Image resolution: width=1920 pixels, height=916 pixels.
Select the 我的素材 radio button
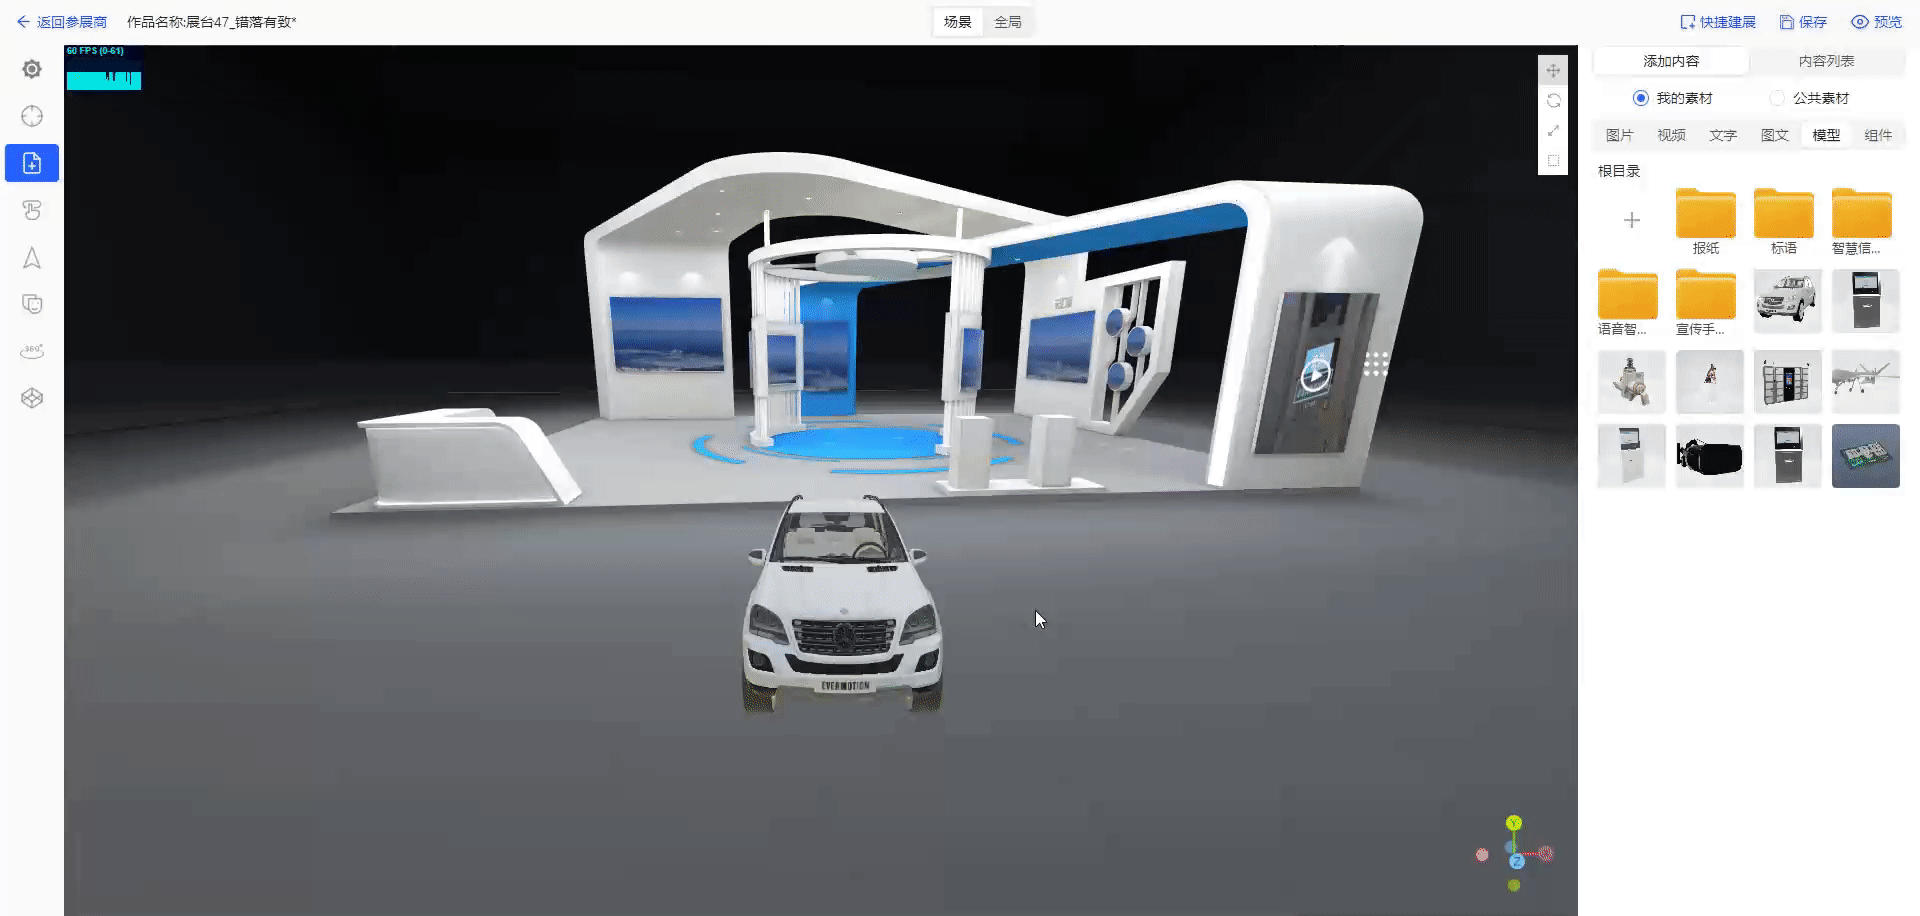coord(1640,98)
